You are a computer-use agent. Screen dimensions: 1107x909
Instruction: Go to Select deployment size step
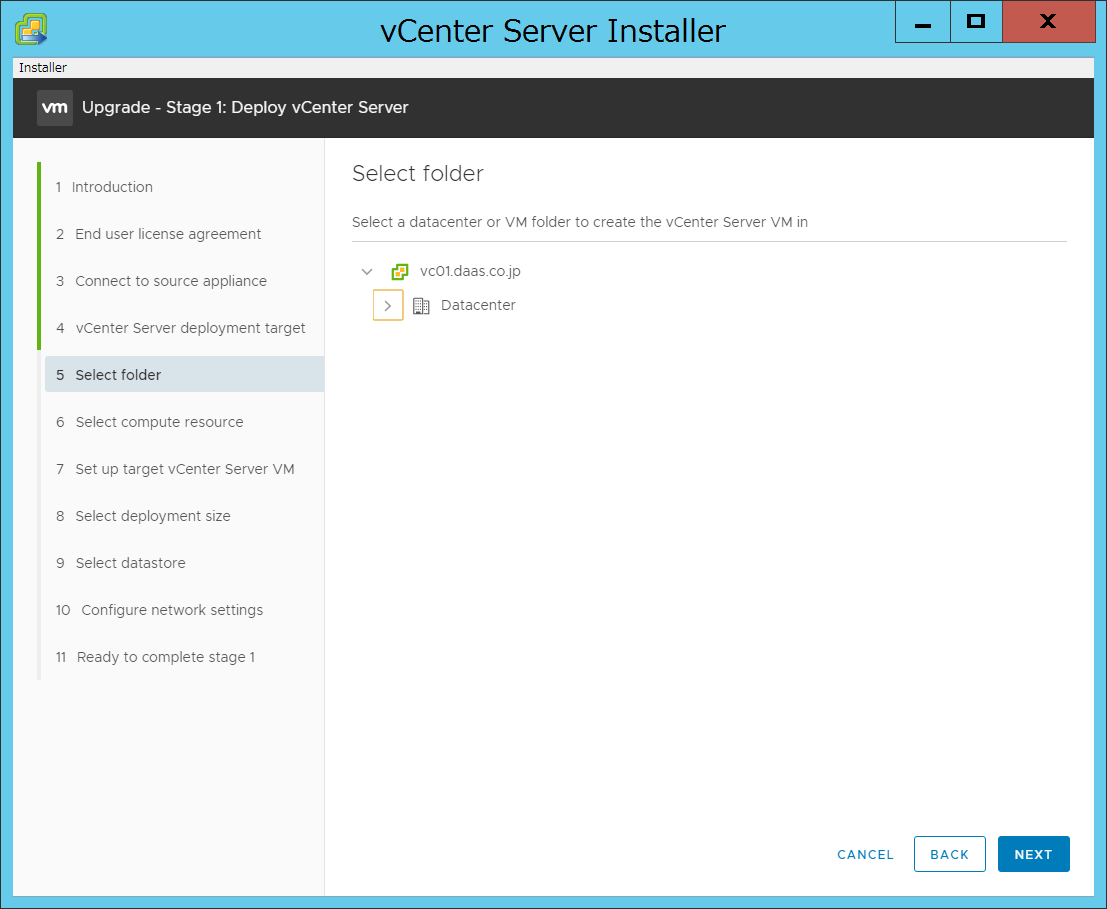tap(143, 516)
